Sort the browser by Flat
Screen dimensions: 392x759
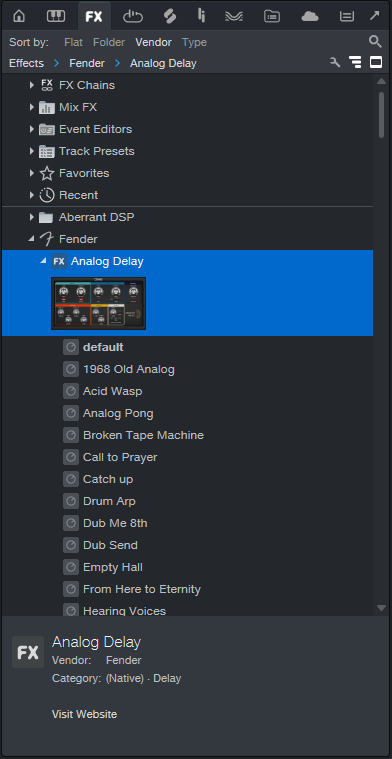[73, 43]
